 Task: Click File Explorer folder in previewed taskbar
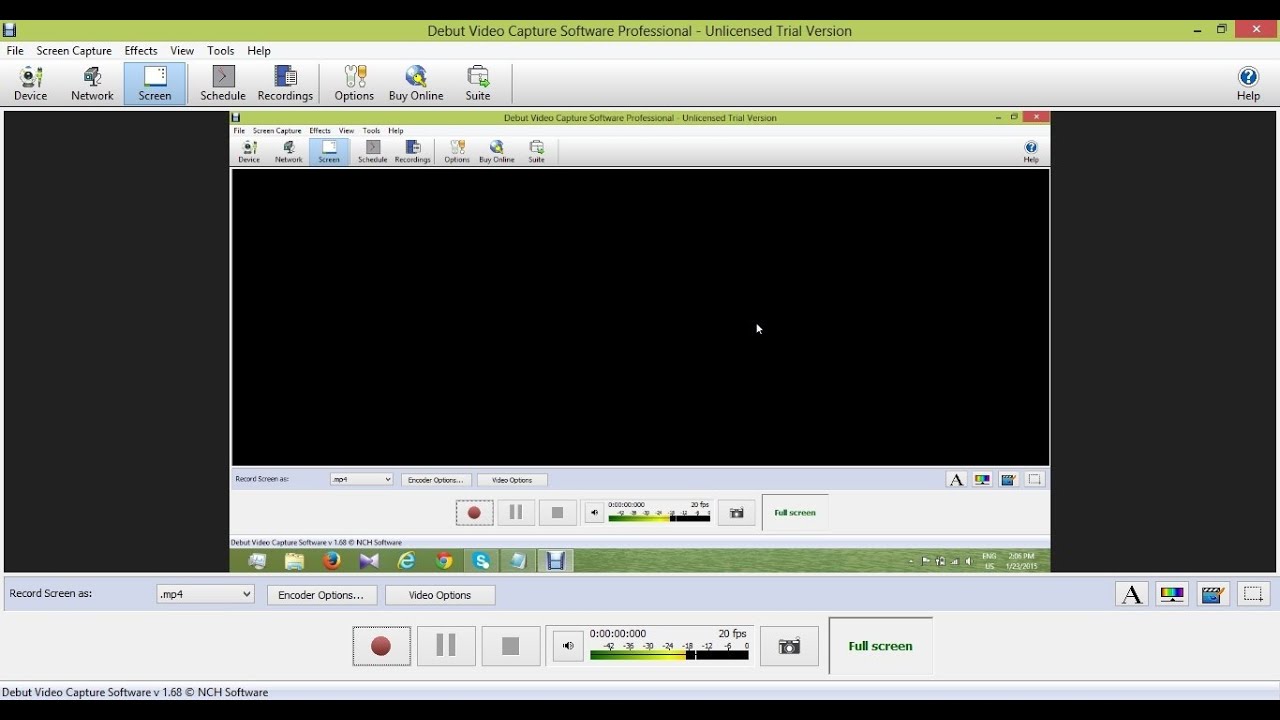pos(294,561)
